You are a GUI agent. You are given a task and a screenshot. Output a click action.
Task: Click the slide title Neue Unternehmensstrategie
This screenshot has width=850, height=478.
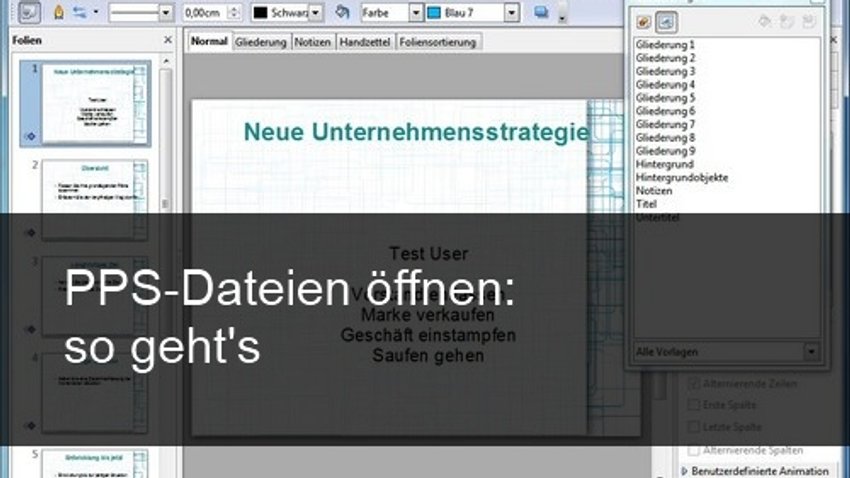click(x=416, y=132)
